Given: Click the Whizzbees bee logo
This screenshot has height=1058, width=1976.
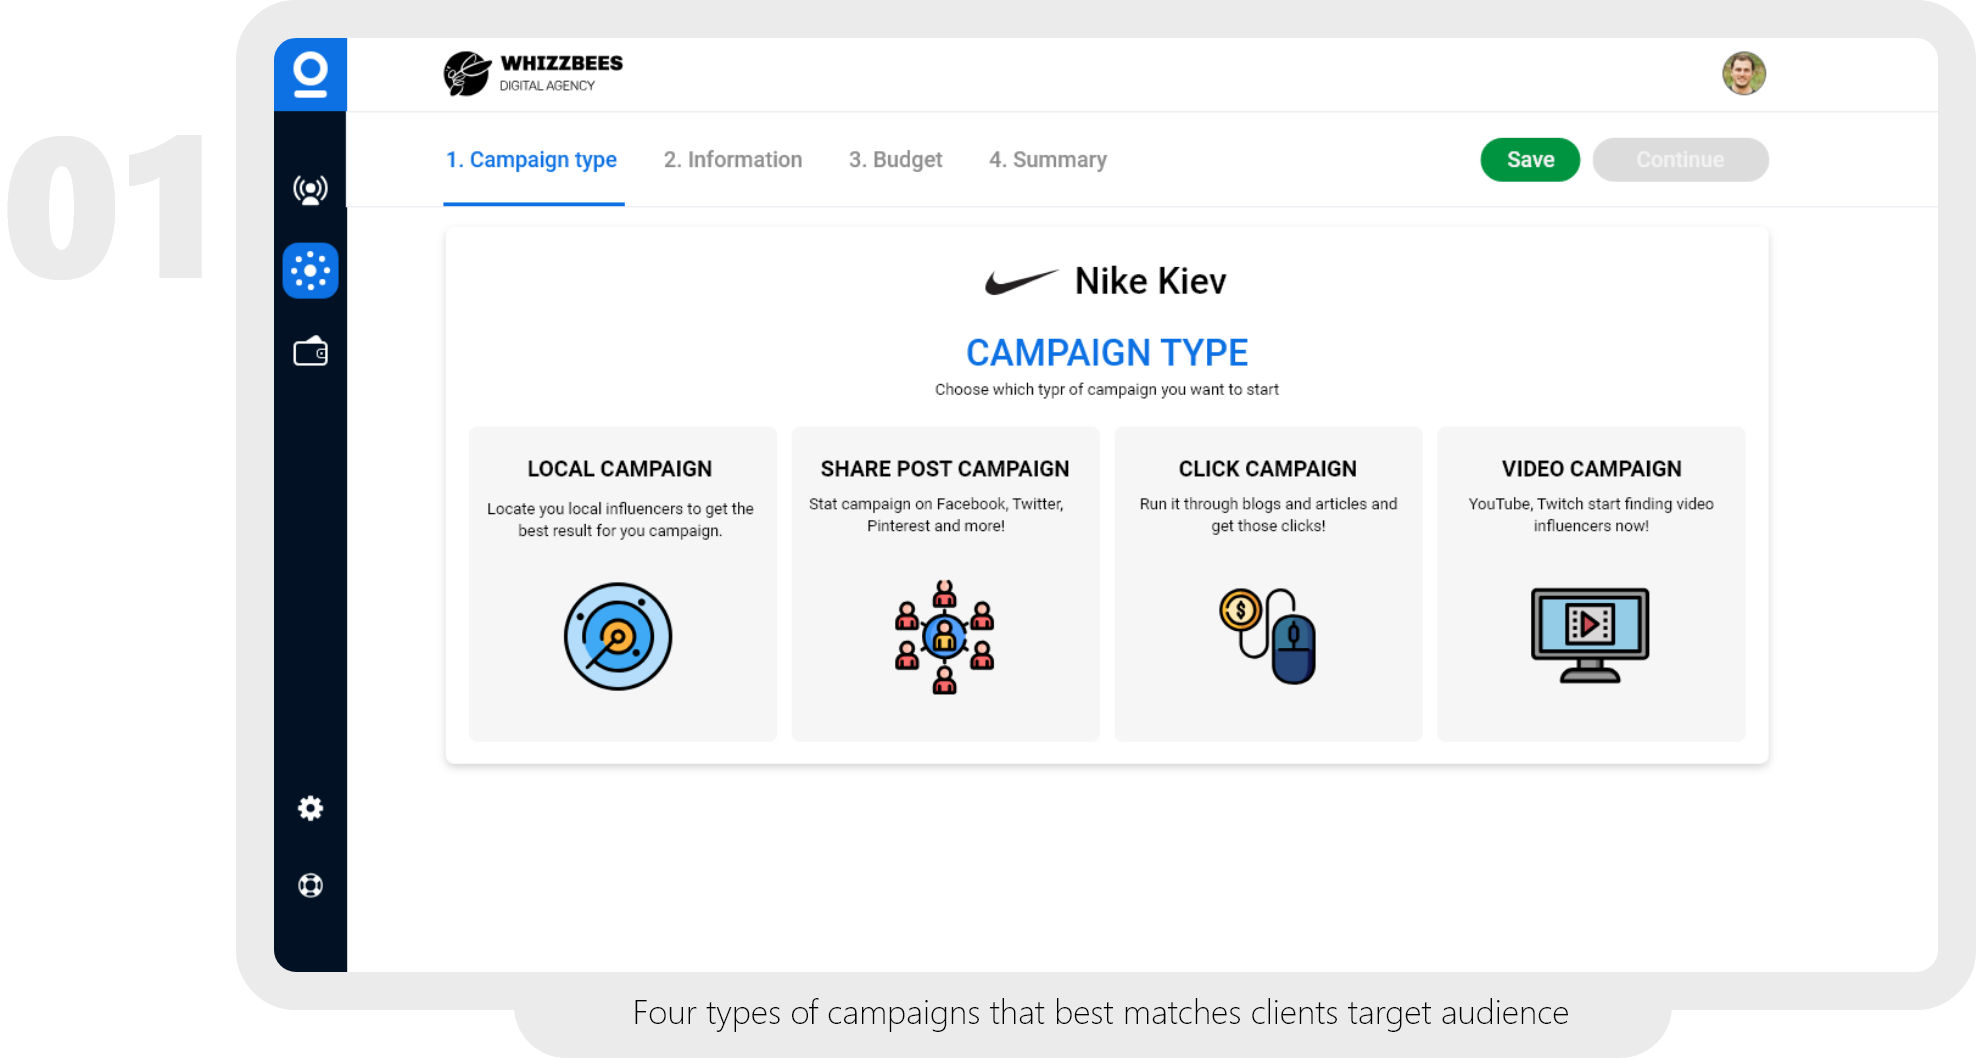Looking at the screenshot, I should tap(467, 74).
